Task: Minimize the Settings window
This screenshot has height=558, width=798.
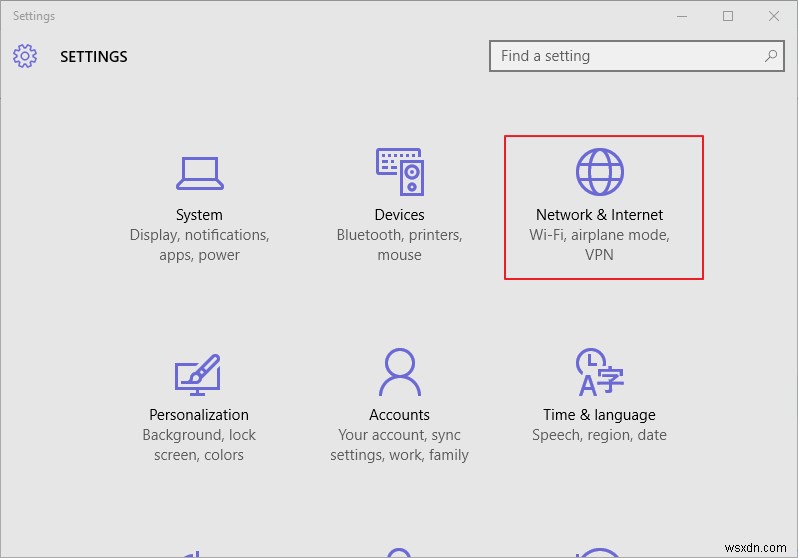Action: pos(682,16)
